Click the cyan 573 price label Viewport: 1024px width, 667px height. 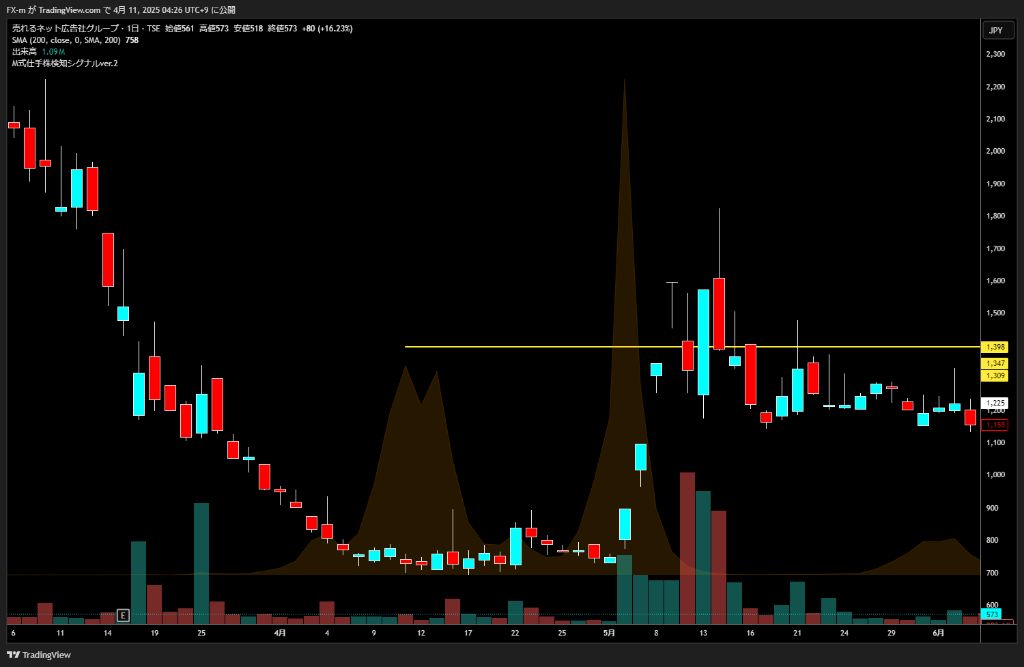tap(991, 614)
